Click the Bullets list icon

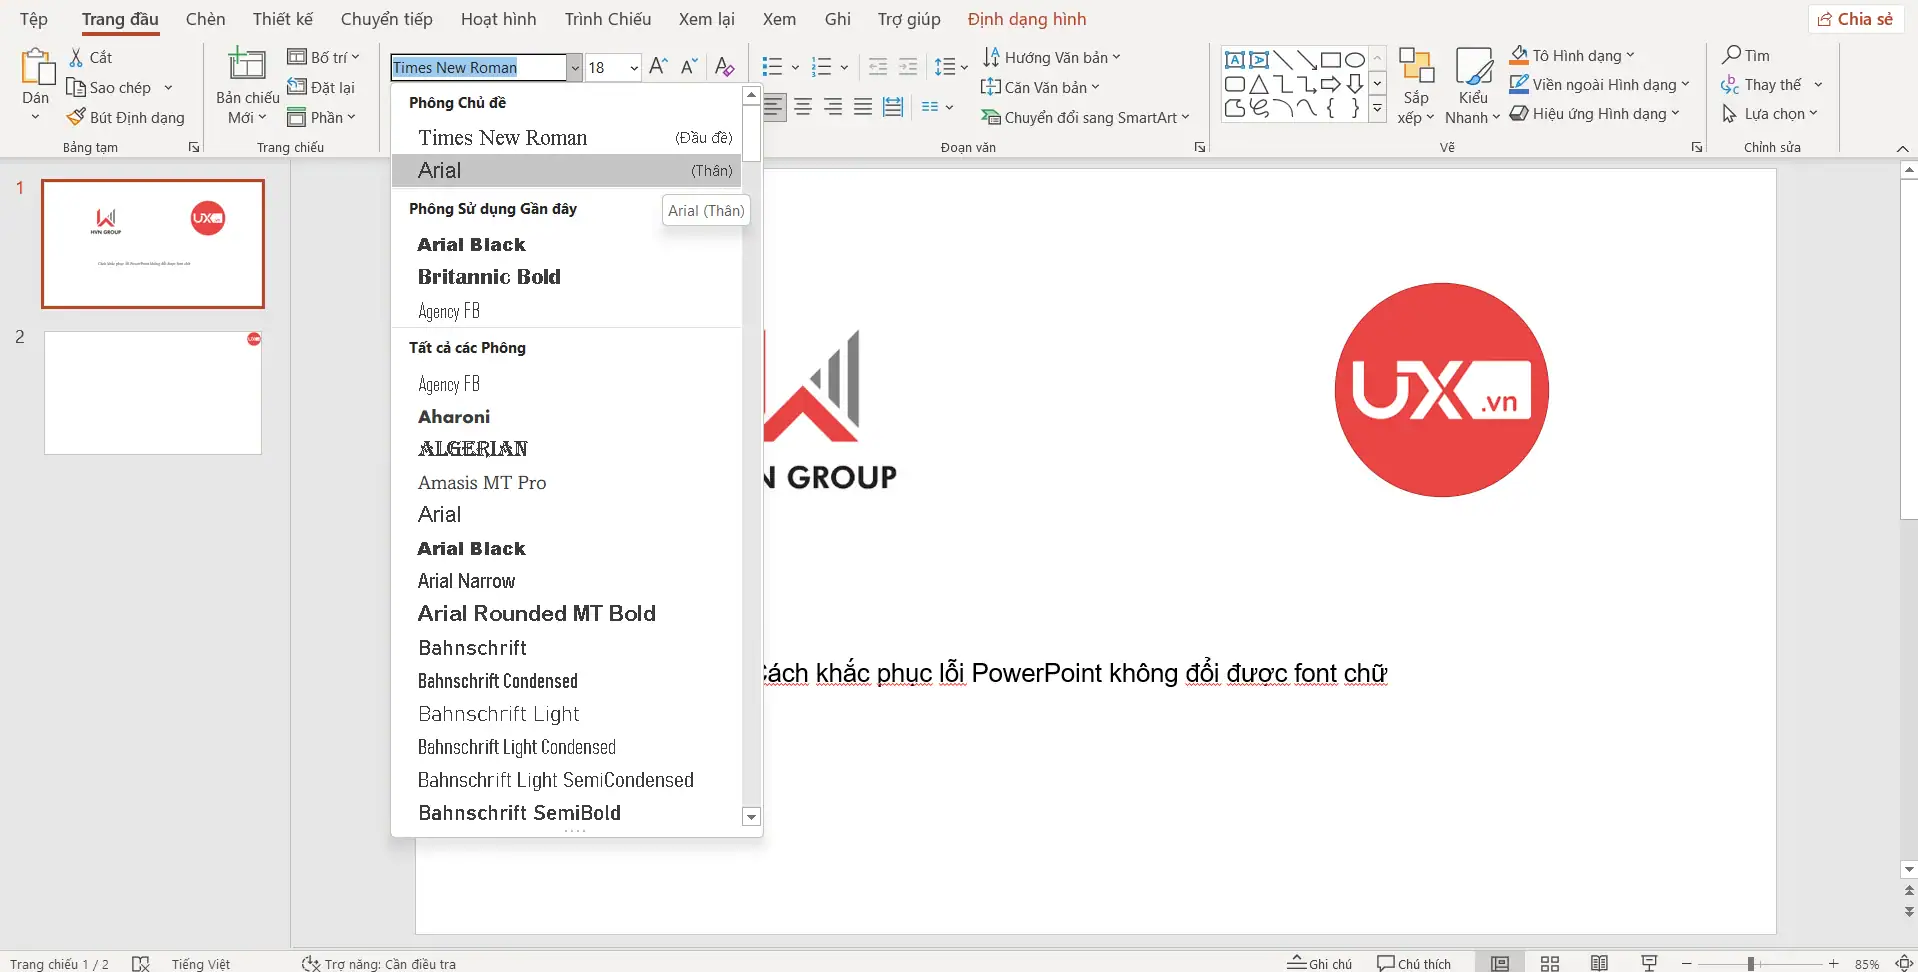point(772,67)
